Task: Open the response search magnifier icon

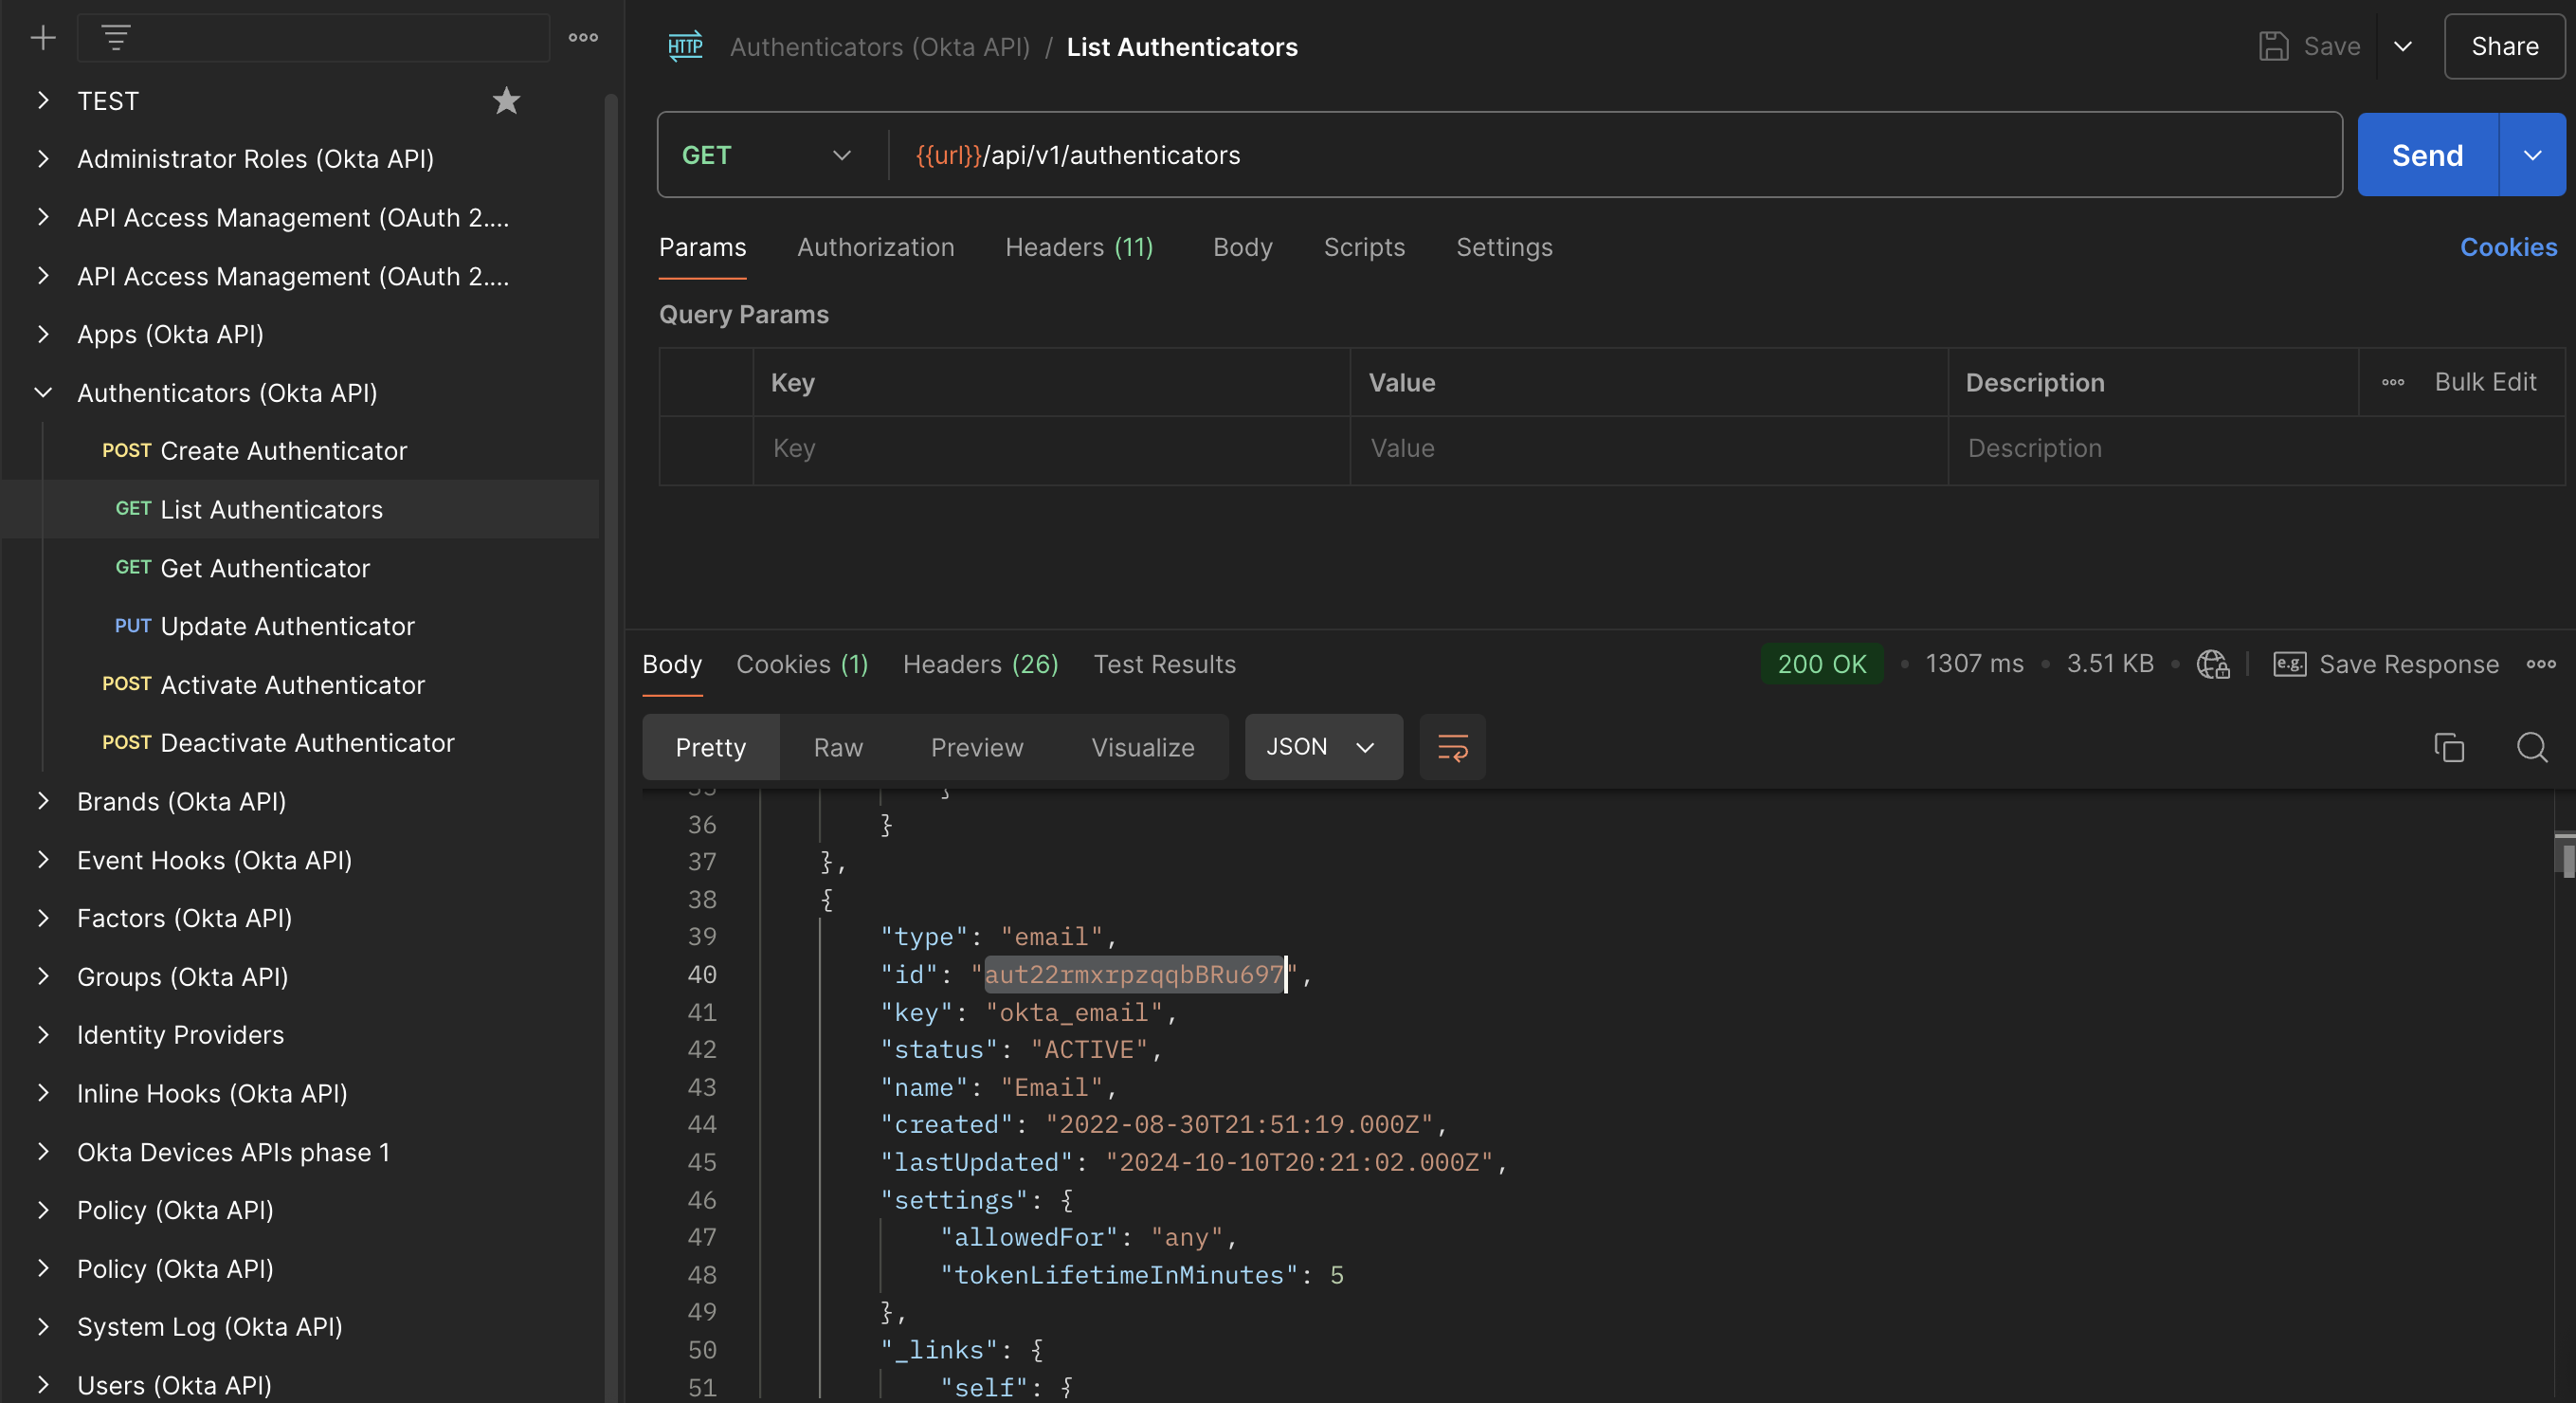Action: point(2533,747)
